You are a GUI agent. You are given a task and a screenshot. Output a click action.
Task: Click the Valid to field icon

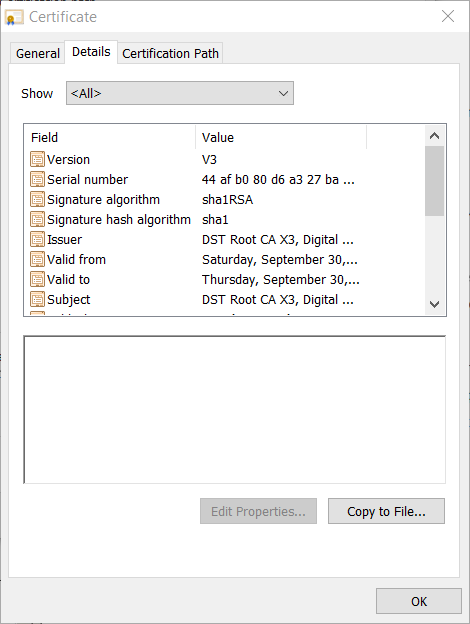click(x=37, y=279)
